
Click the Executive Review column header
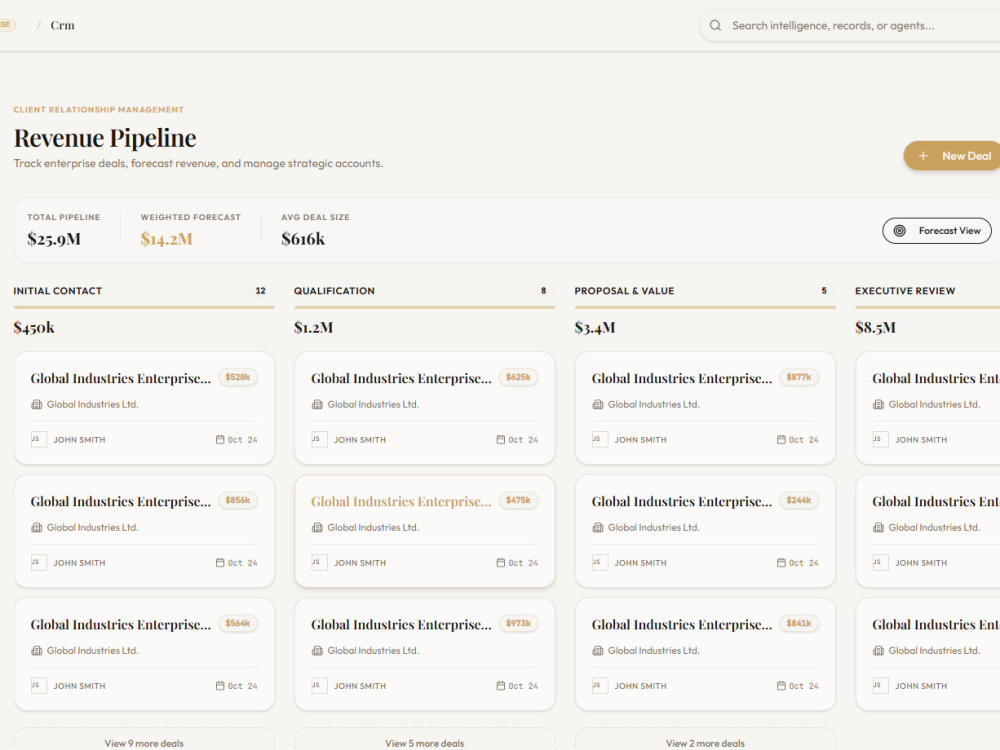tap(905, 291)
